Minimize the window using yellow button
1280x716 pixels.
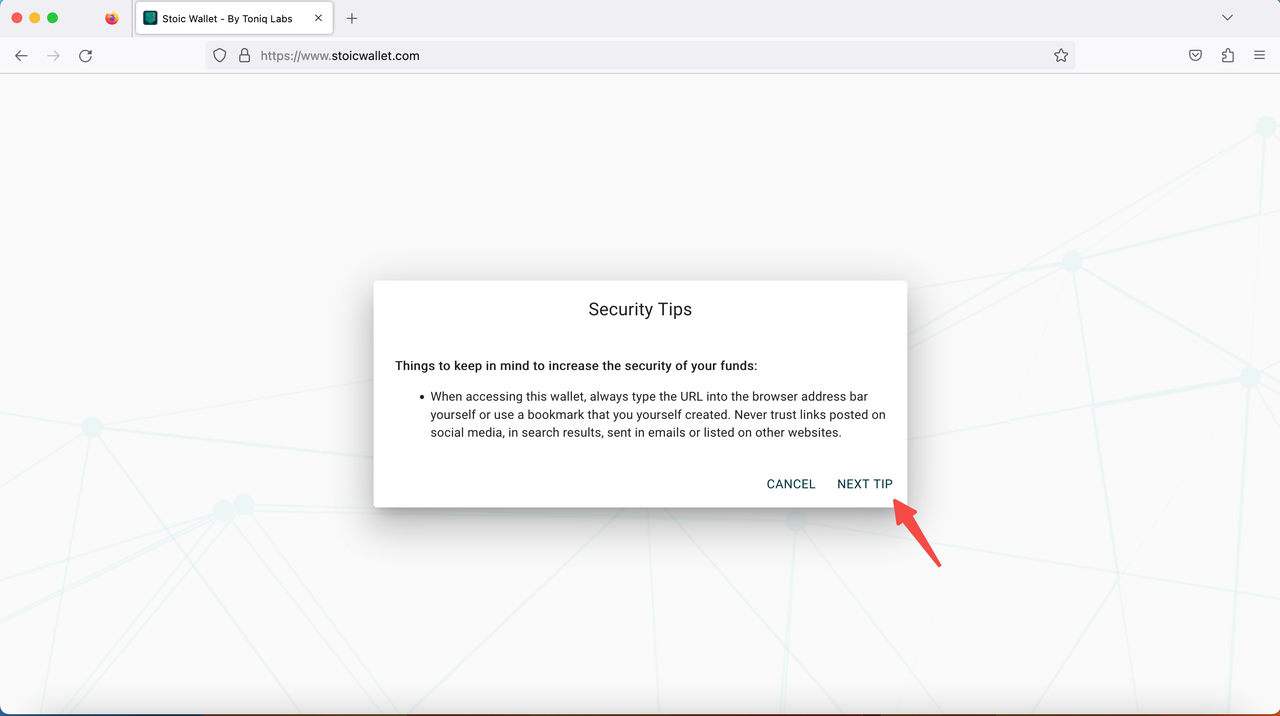(35, 18)
